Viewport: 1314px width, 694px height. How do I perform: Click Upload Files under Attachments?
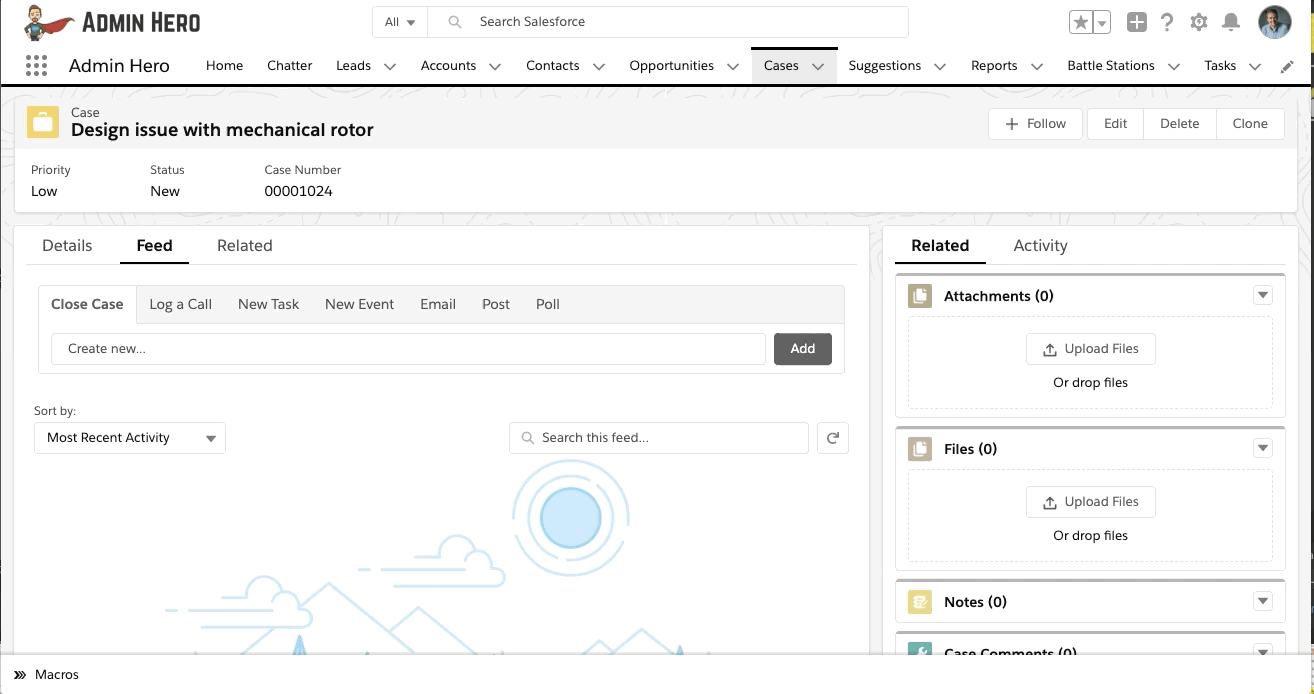click(x=1090, y=349)
